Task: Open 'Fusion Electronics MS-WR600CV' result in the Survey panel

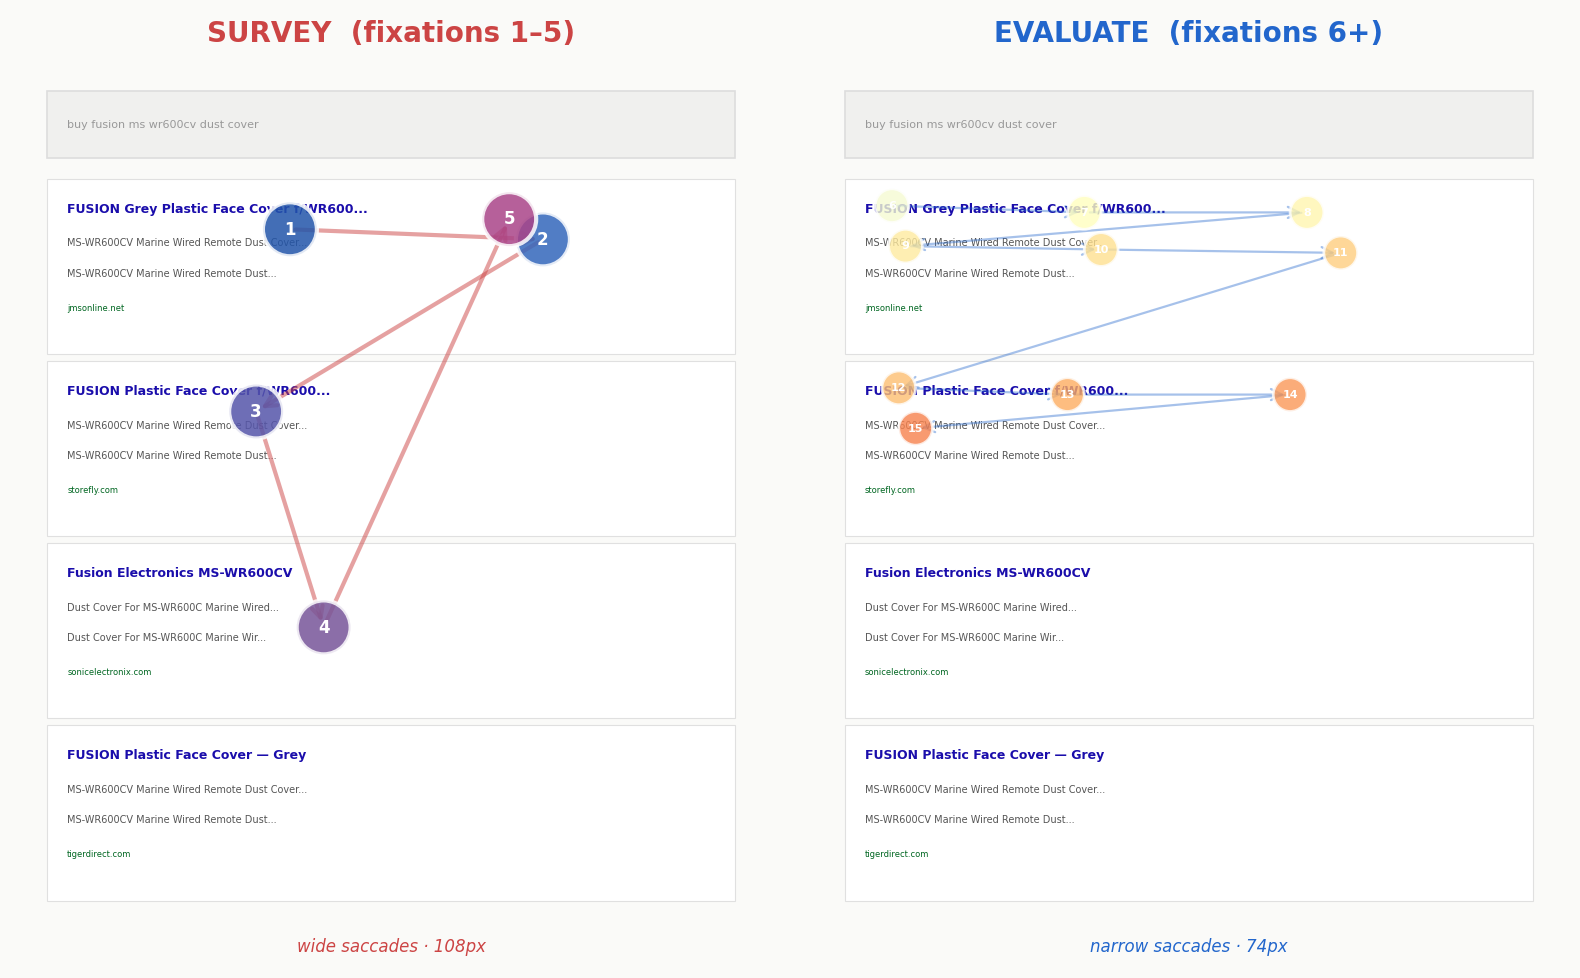Action: (180, 574)
